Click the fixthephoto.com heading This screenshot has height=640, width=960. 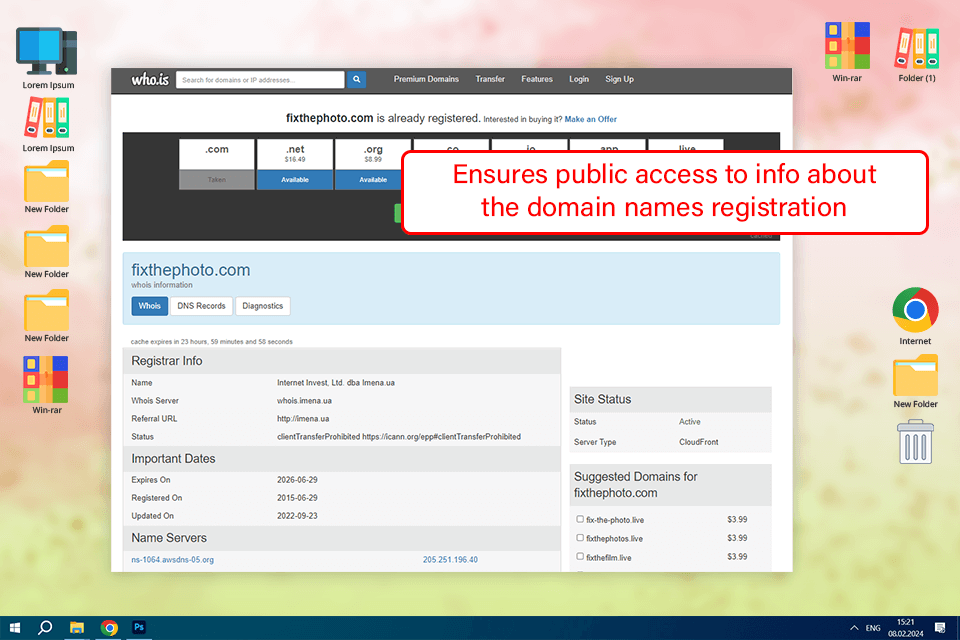click(190, 270)
